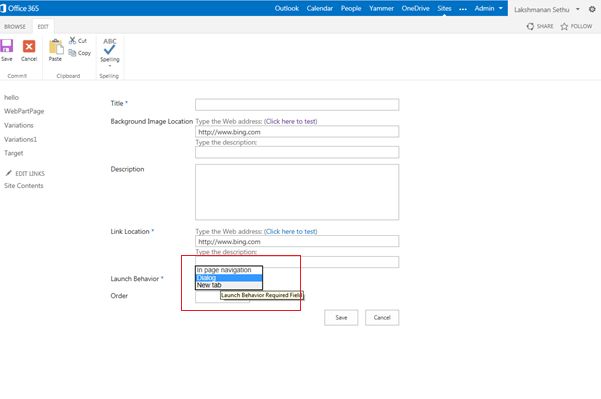
Task: Open the Lakshmanan Sethu user menu arrow
Action: (x=578, y=9)
